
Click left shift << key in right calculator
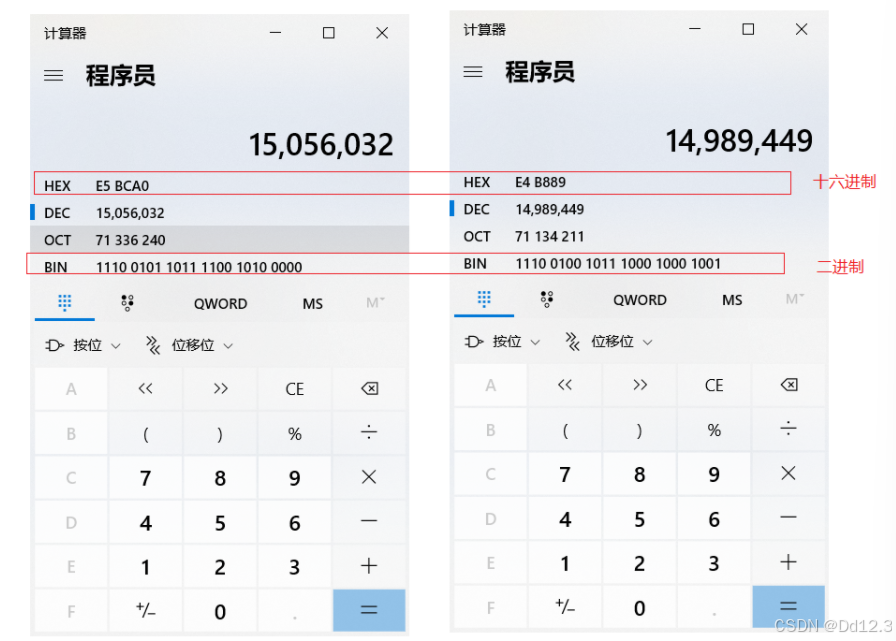(565, 385)
